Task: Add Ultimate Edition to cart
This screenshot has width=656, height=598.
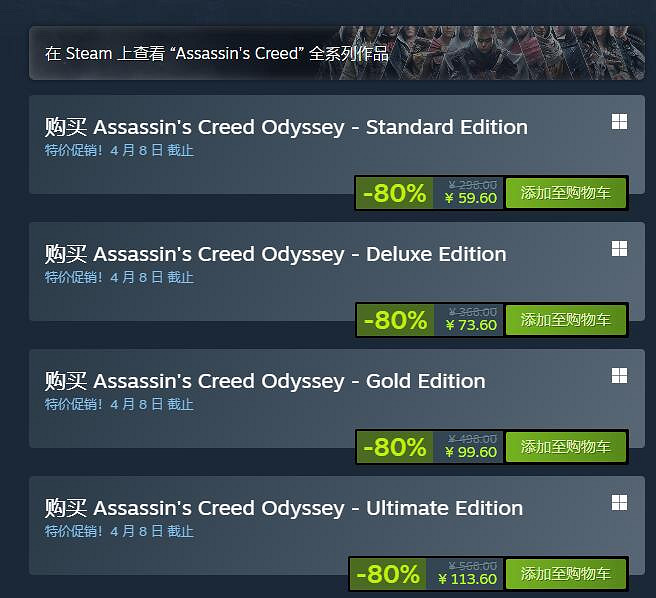Action: click(565, 574)
